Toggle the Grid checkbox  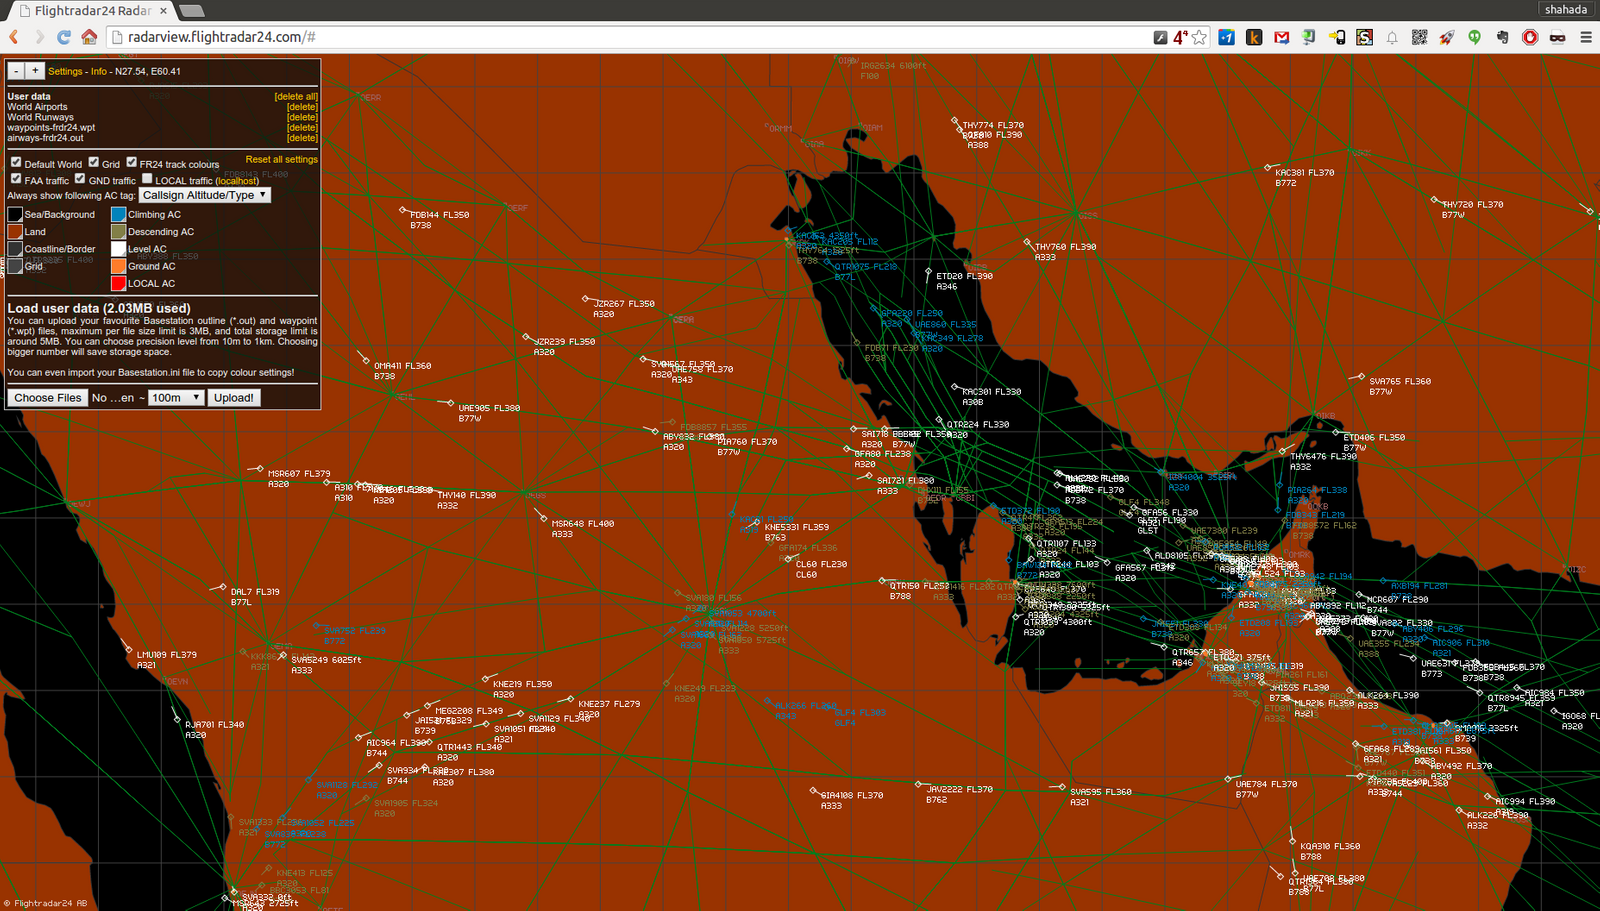[93, 162]
